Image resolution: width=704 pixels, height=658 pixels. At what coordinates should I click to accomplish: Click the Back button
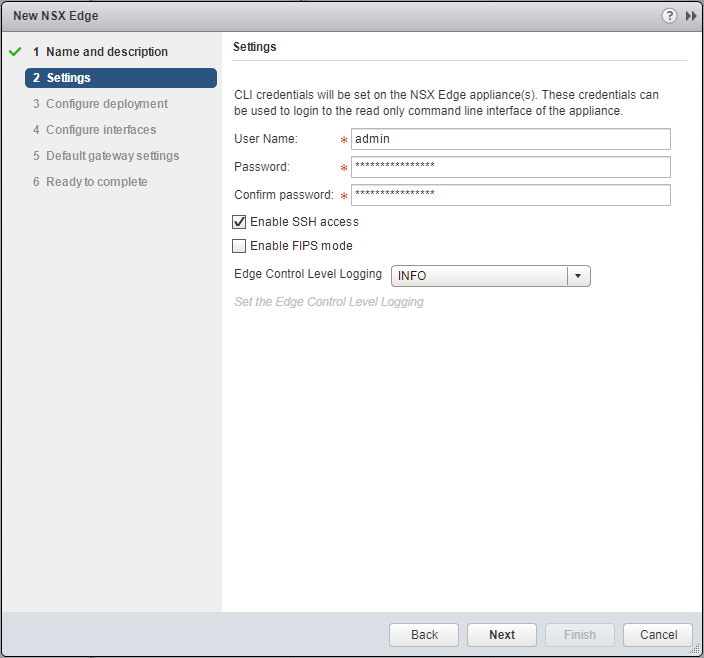click(424, 635)
